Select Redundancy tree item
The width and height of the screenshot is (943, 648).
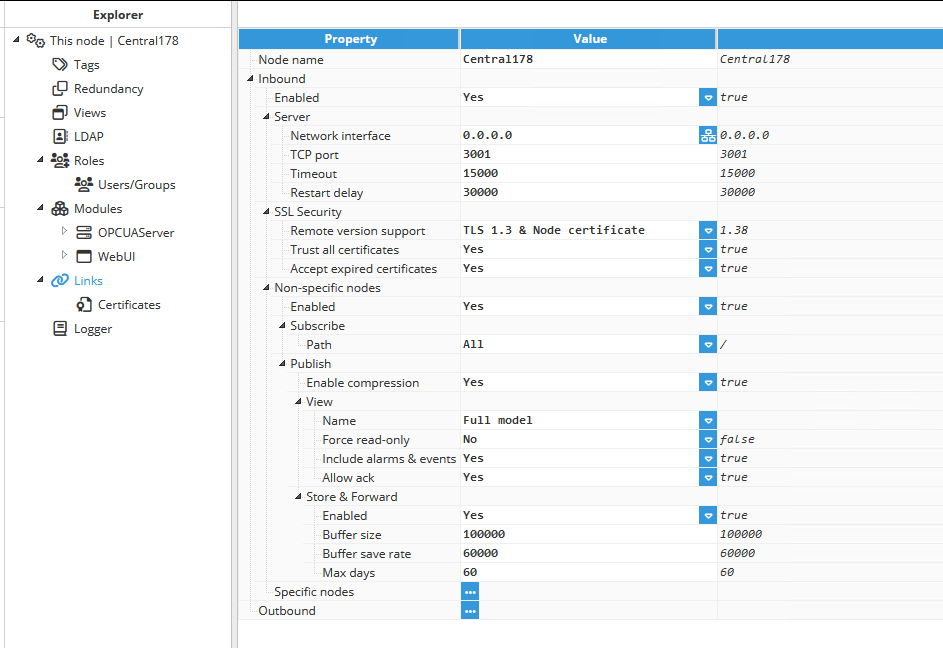[108, 89]
